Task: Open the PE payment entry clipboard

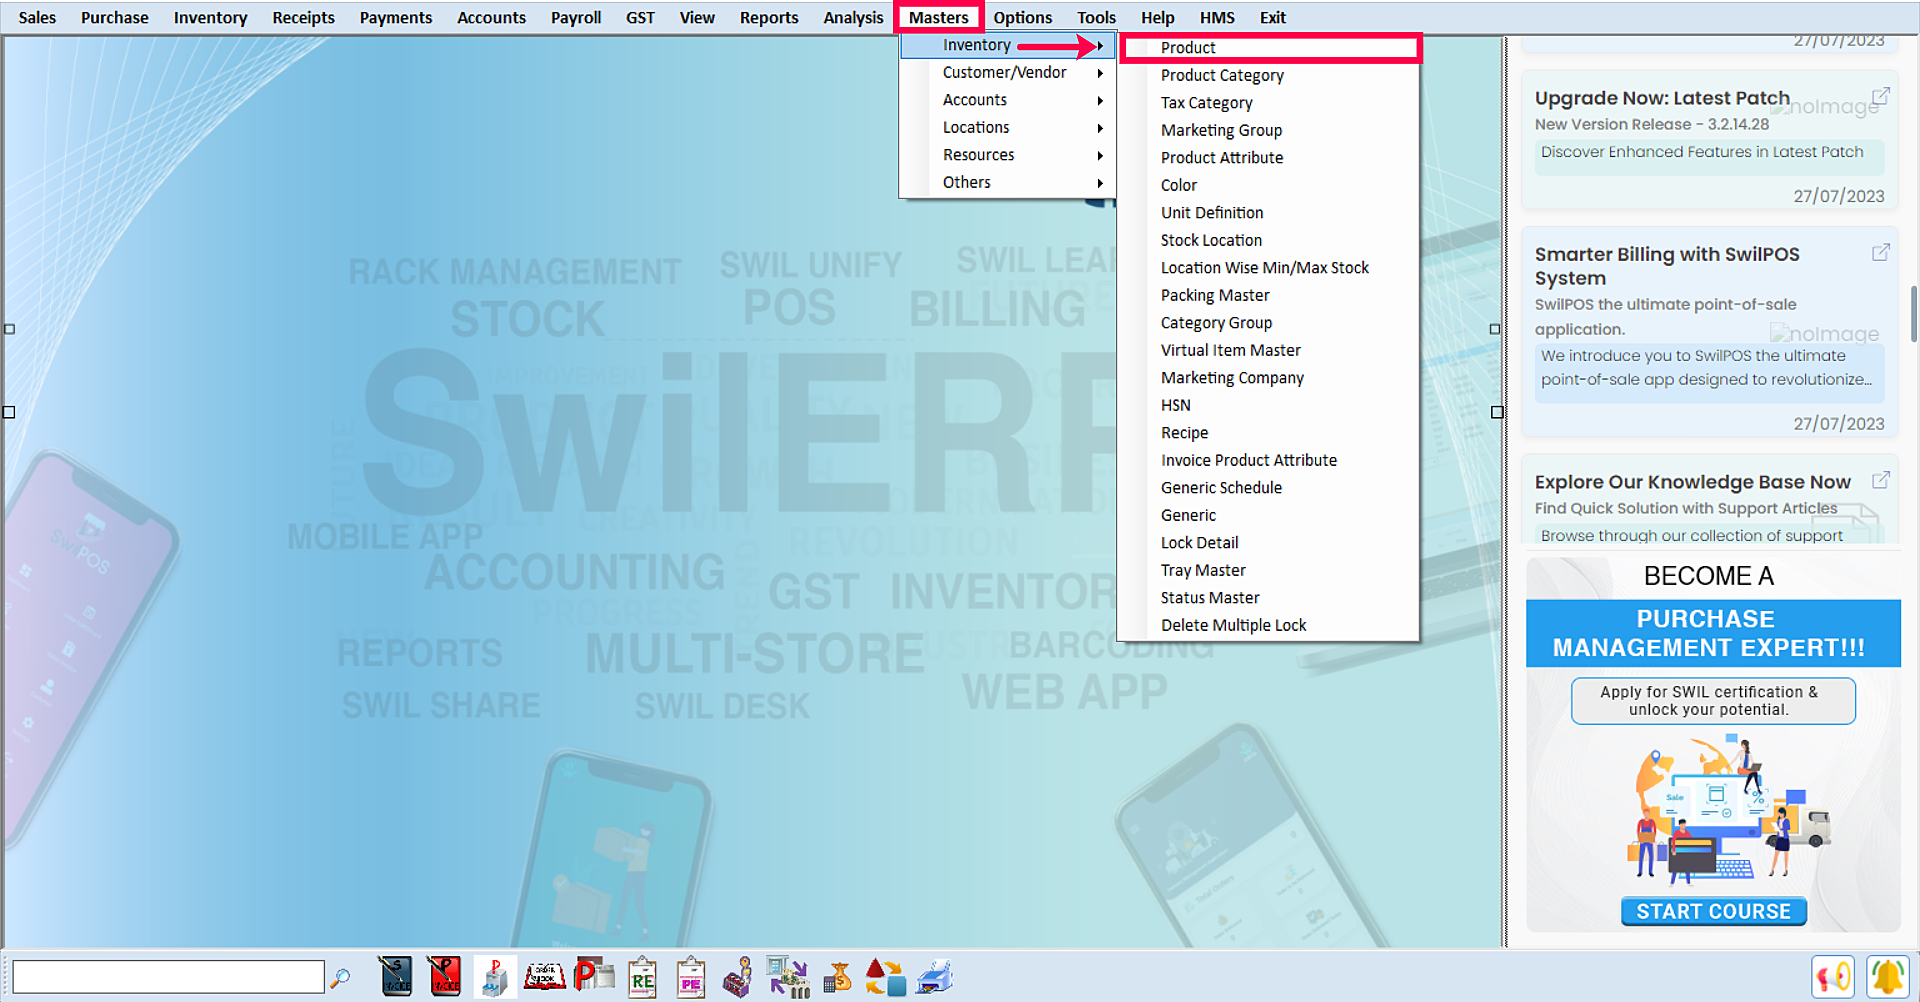Action: coord(691,977)
